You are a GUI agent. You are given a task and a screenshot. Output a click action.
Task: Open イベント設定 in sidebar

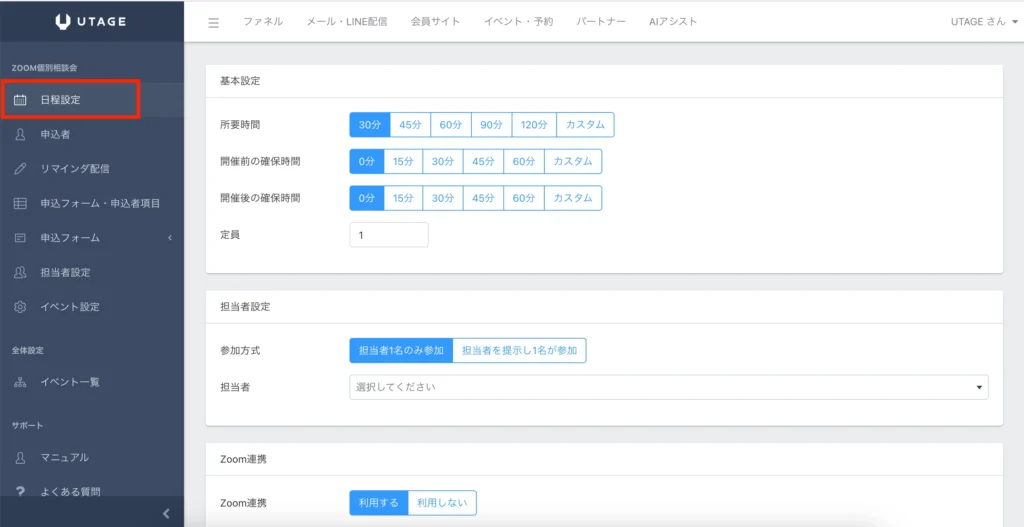coord(92,307)
